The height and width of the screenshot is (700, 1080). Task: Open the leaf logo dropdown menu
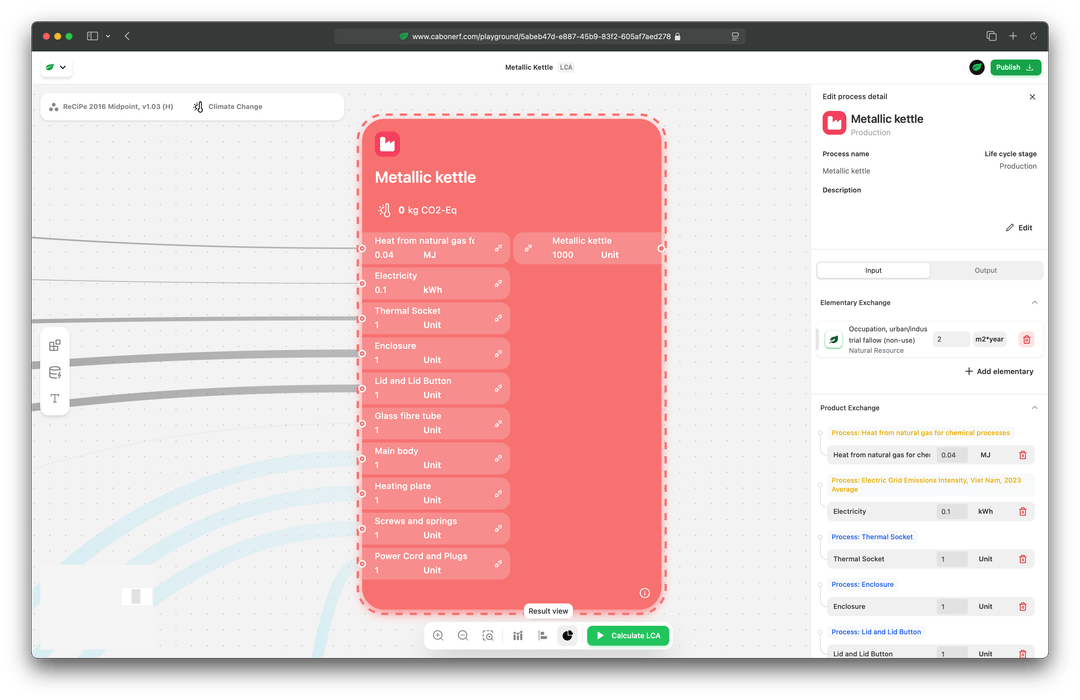(56, 68)
